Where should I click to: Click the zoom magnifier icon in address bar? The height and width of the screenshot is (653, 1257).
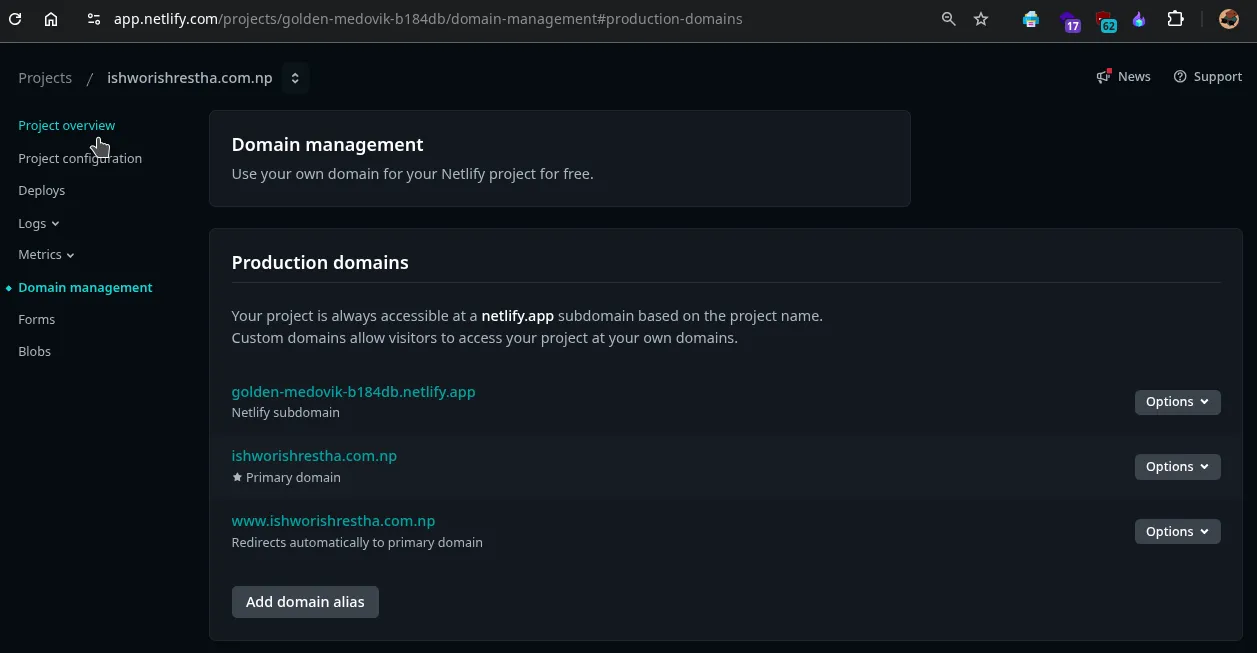(948, 19)
